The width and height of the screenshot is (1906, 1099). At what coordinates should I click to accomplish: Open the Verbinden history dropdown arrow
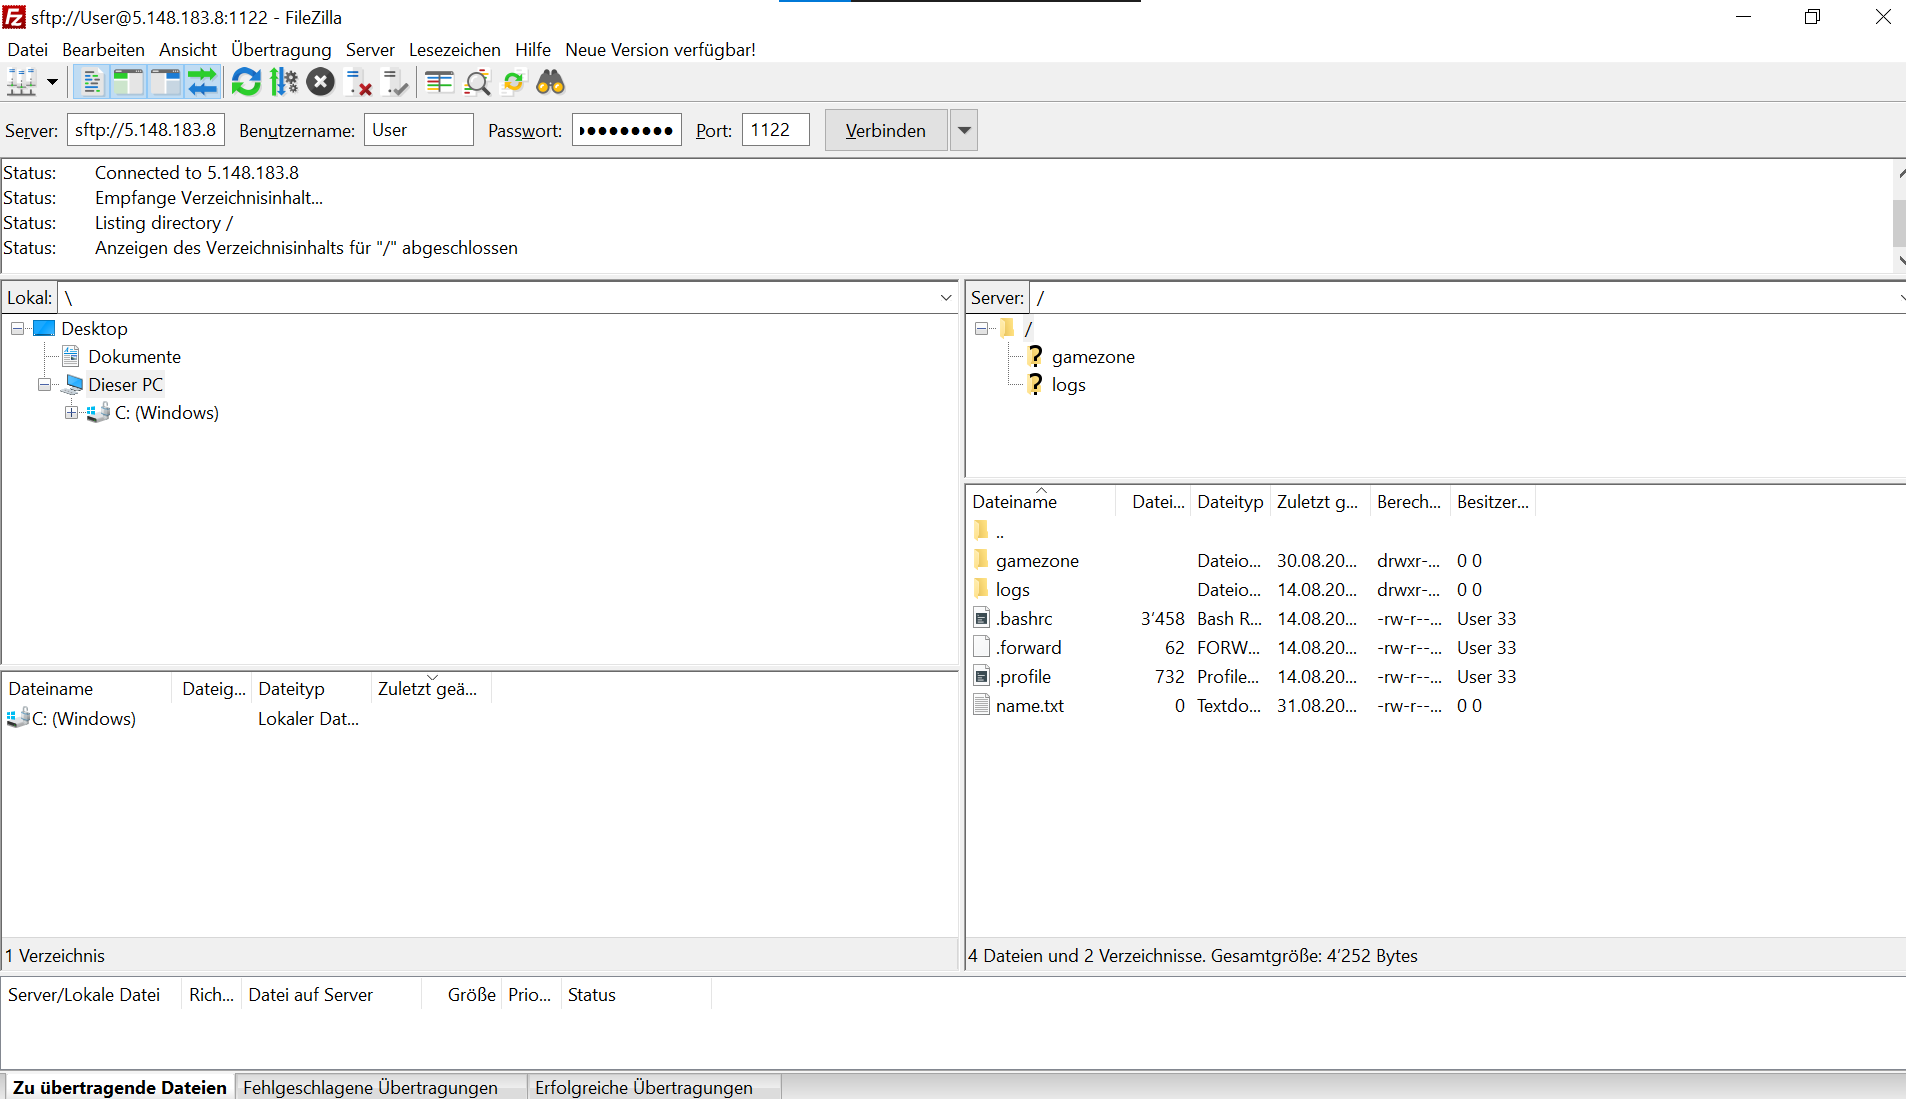click(x=964, y=130)
